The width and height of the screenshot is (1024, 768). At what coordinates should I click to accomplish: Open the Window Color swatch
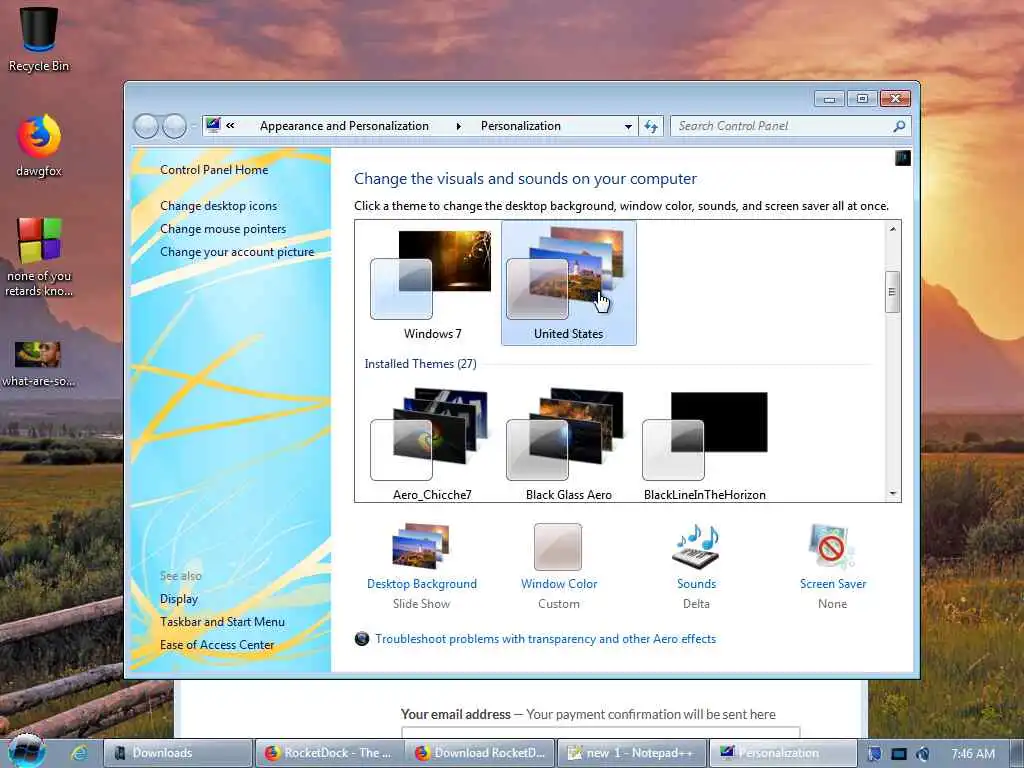558,547
